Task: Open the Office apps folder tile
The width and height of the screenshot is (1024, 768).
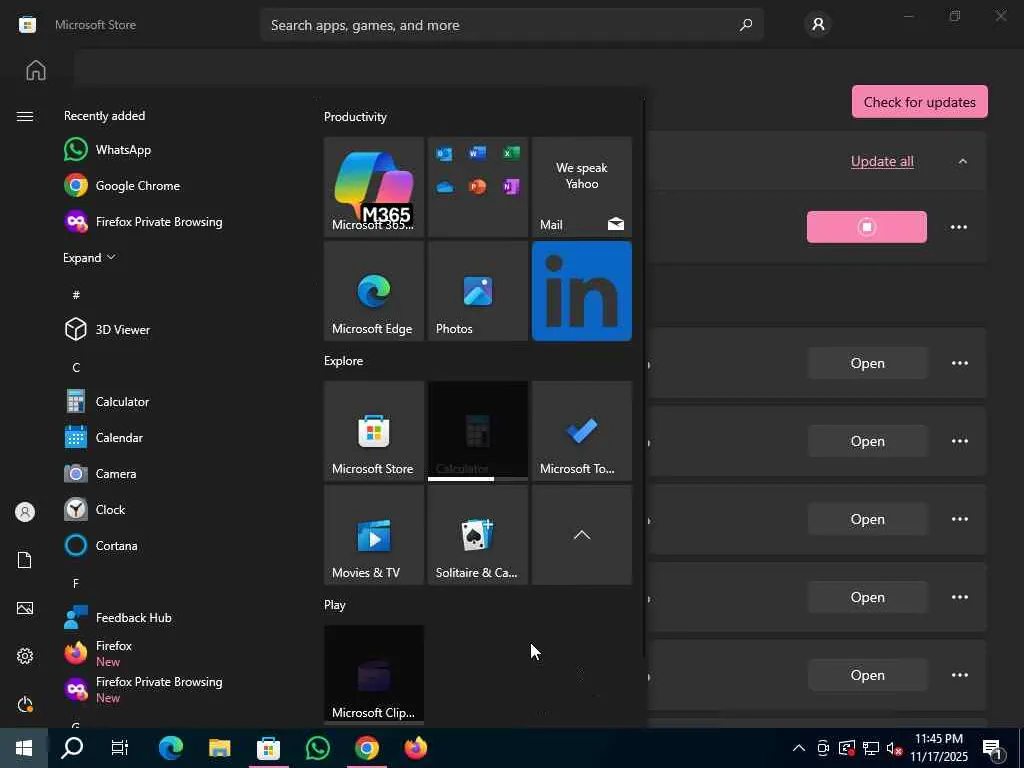Action: [x=477, y=187]
